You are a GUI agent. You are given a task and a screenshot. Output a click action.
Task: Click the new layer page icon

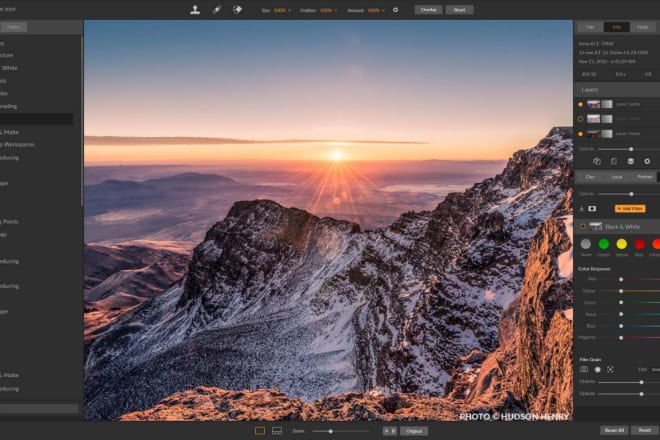pyautogui.click(x=614, y=161)
